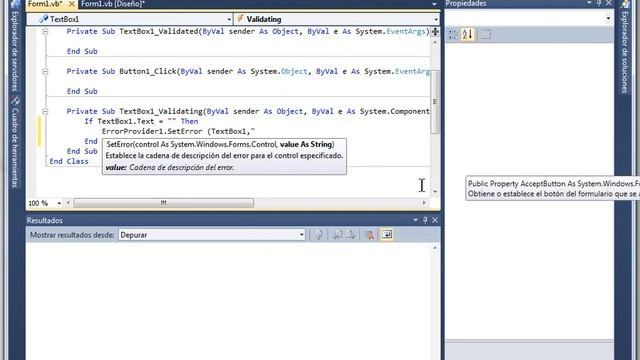640x360 pixels.
Task: Toggle word wrap in Resultados panel
Action: click(x=387, y=235)
